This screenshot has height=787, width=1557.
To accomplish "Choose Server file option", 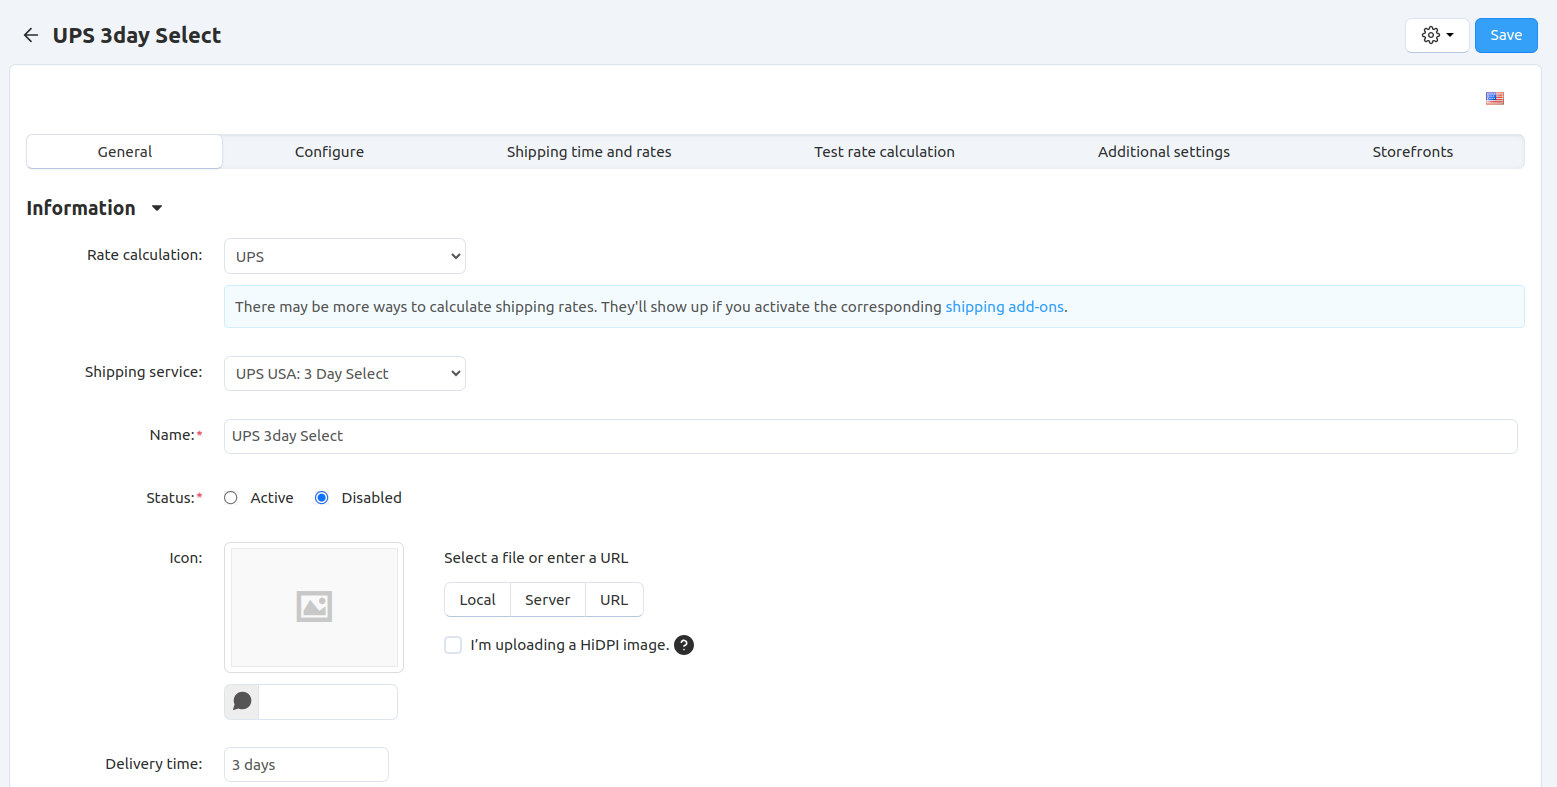I will [x=548, y=600].
